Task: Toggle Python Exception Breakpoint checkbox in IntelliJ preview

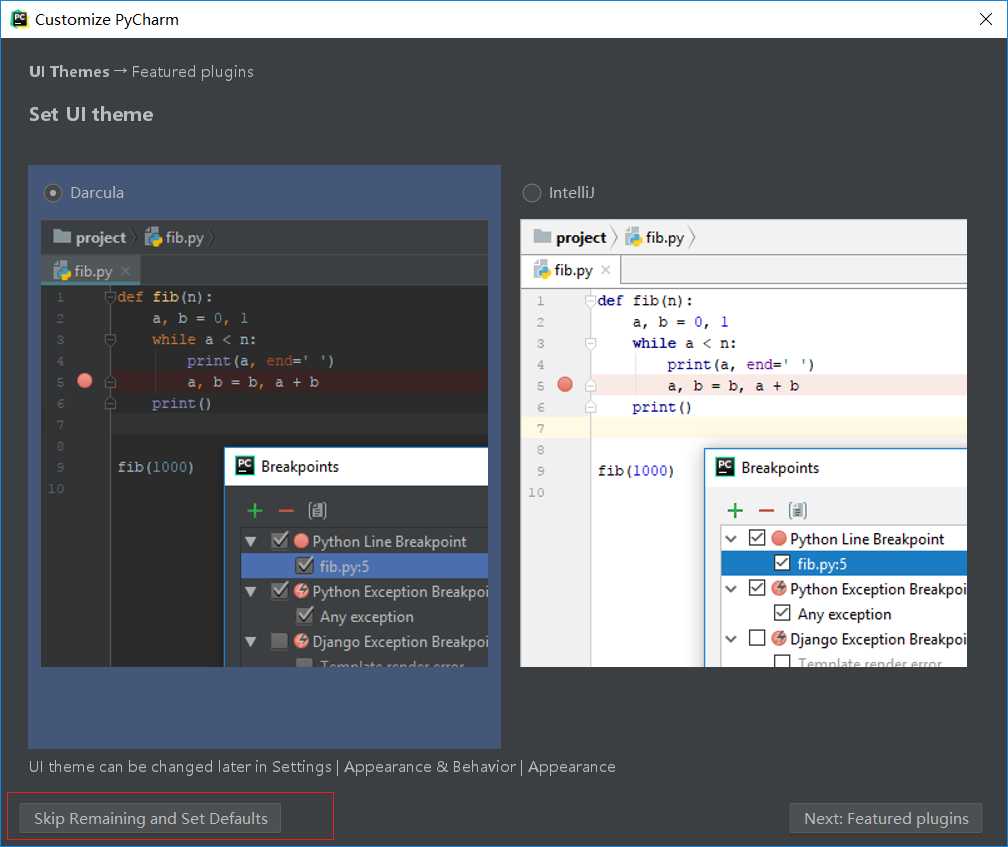Action: (x=757, y=588)
